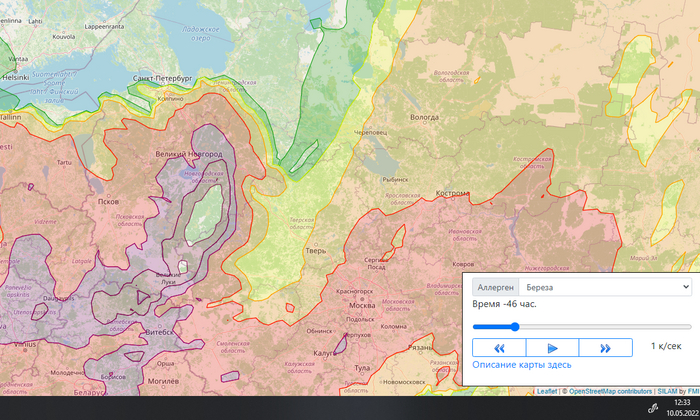Open the FMI link in attribution

692,391
